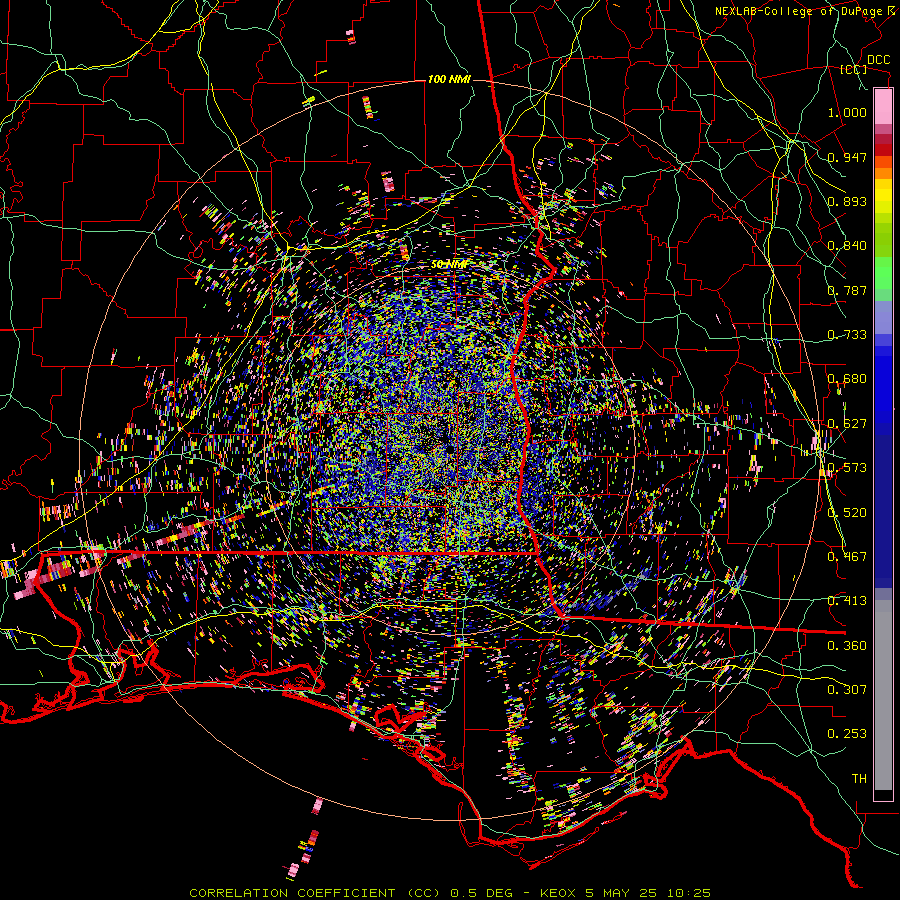Click the 0.840 scale value
The height and width of the screenshot is (900, 900).
[847, 246]
